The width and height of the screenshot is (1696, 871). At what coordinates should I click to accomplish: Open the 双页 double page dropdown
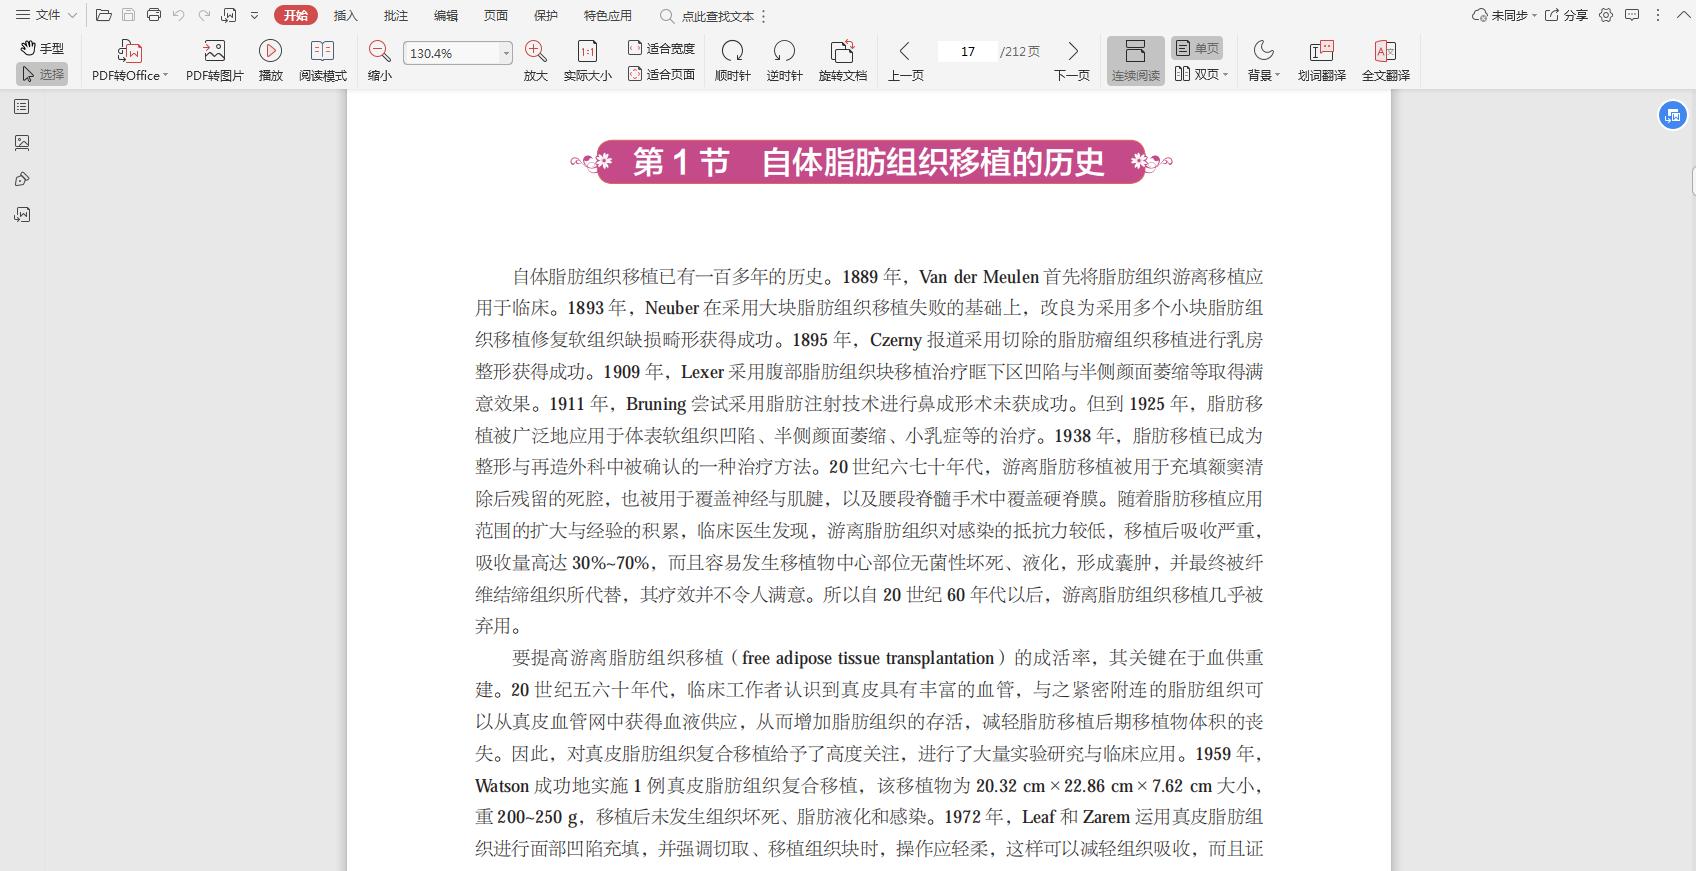point(1201,74)
